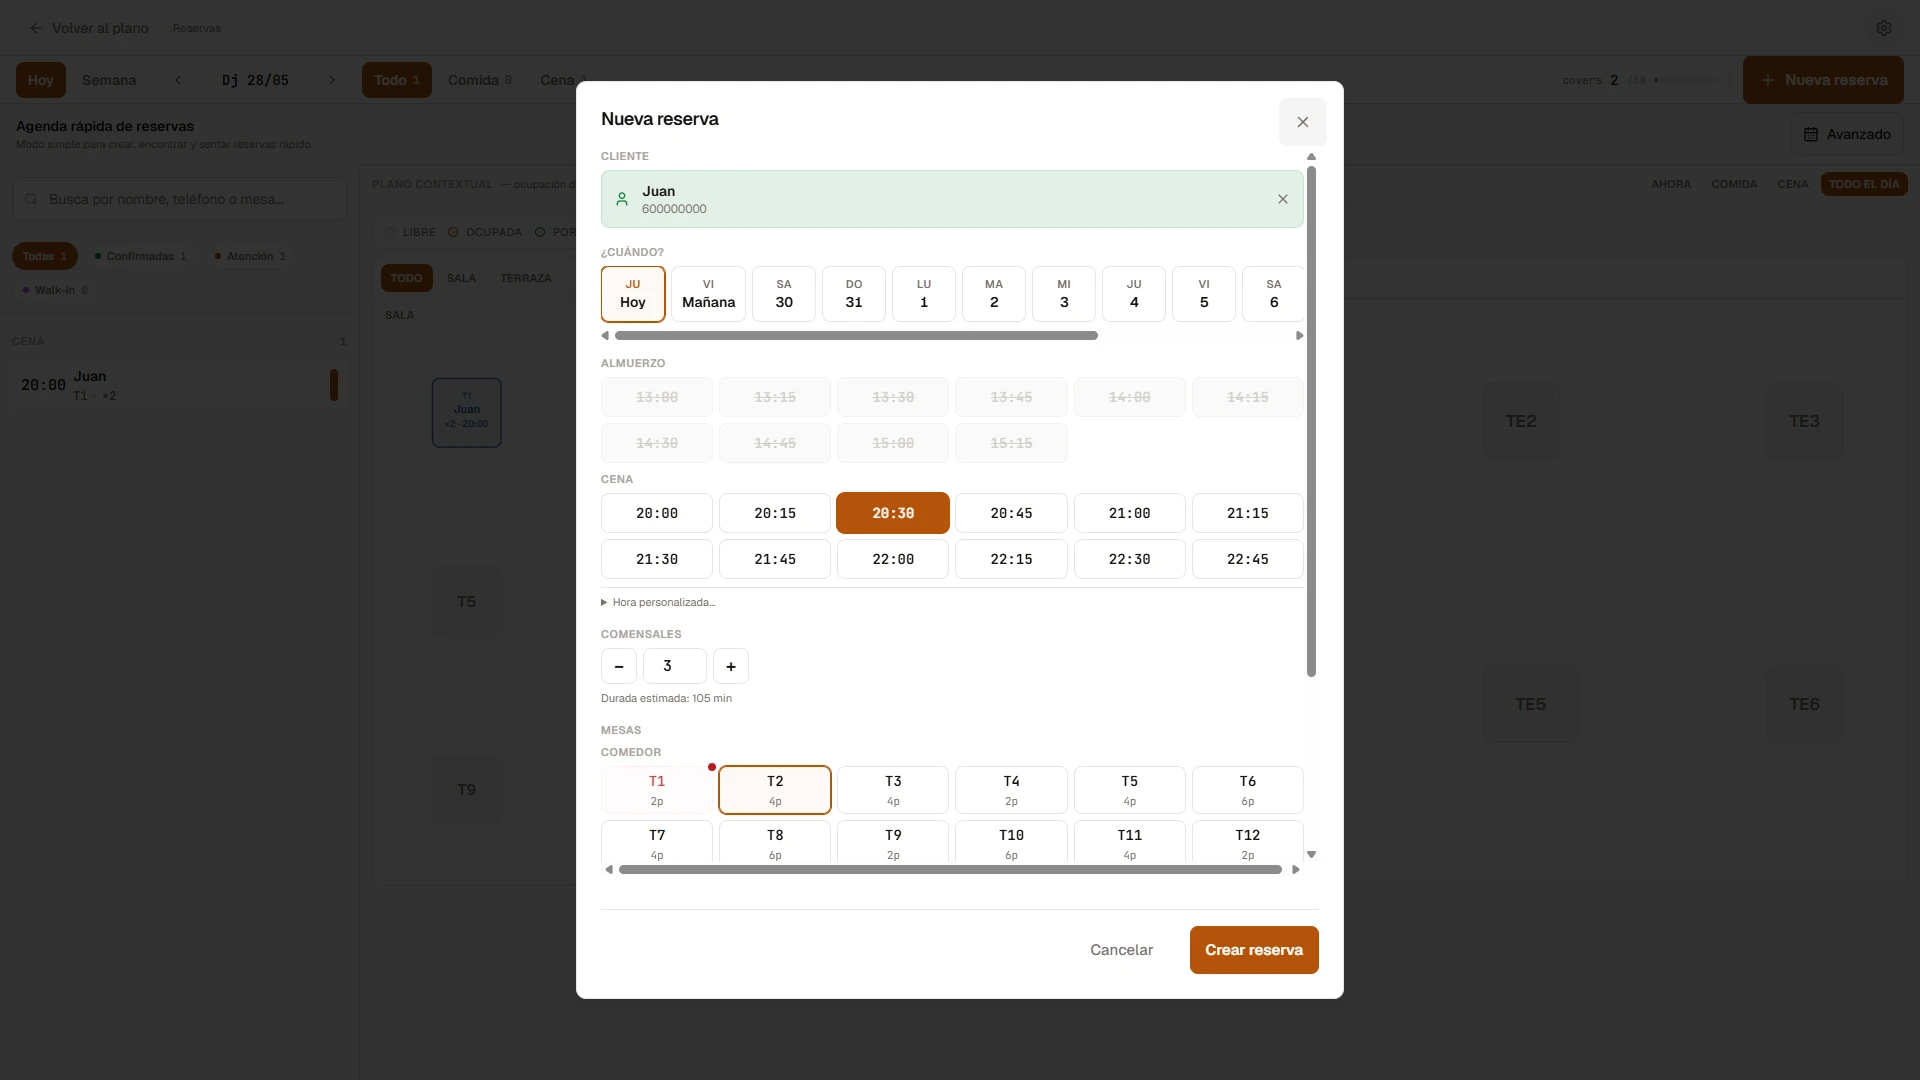The width and height of the screenshot is (1920, 1080).
Task: Select table T5 in Comedor list
Action: click(x=1130, y=790)
